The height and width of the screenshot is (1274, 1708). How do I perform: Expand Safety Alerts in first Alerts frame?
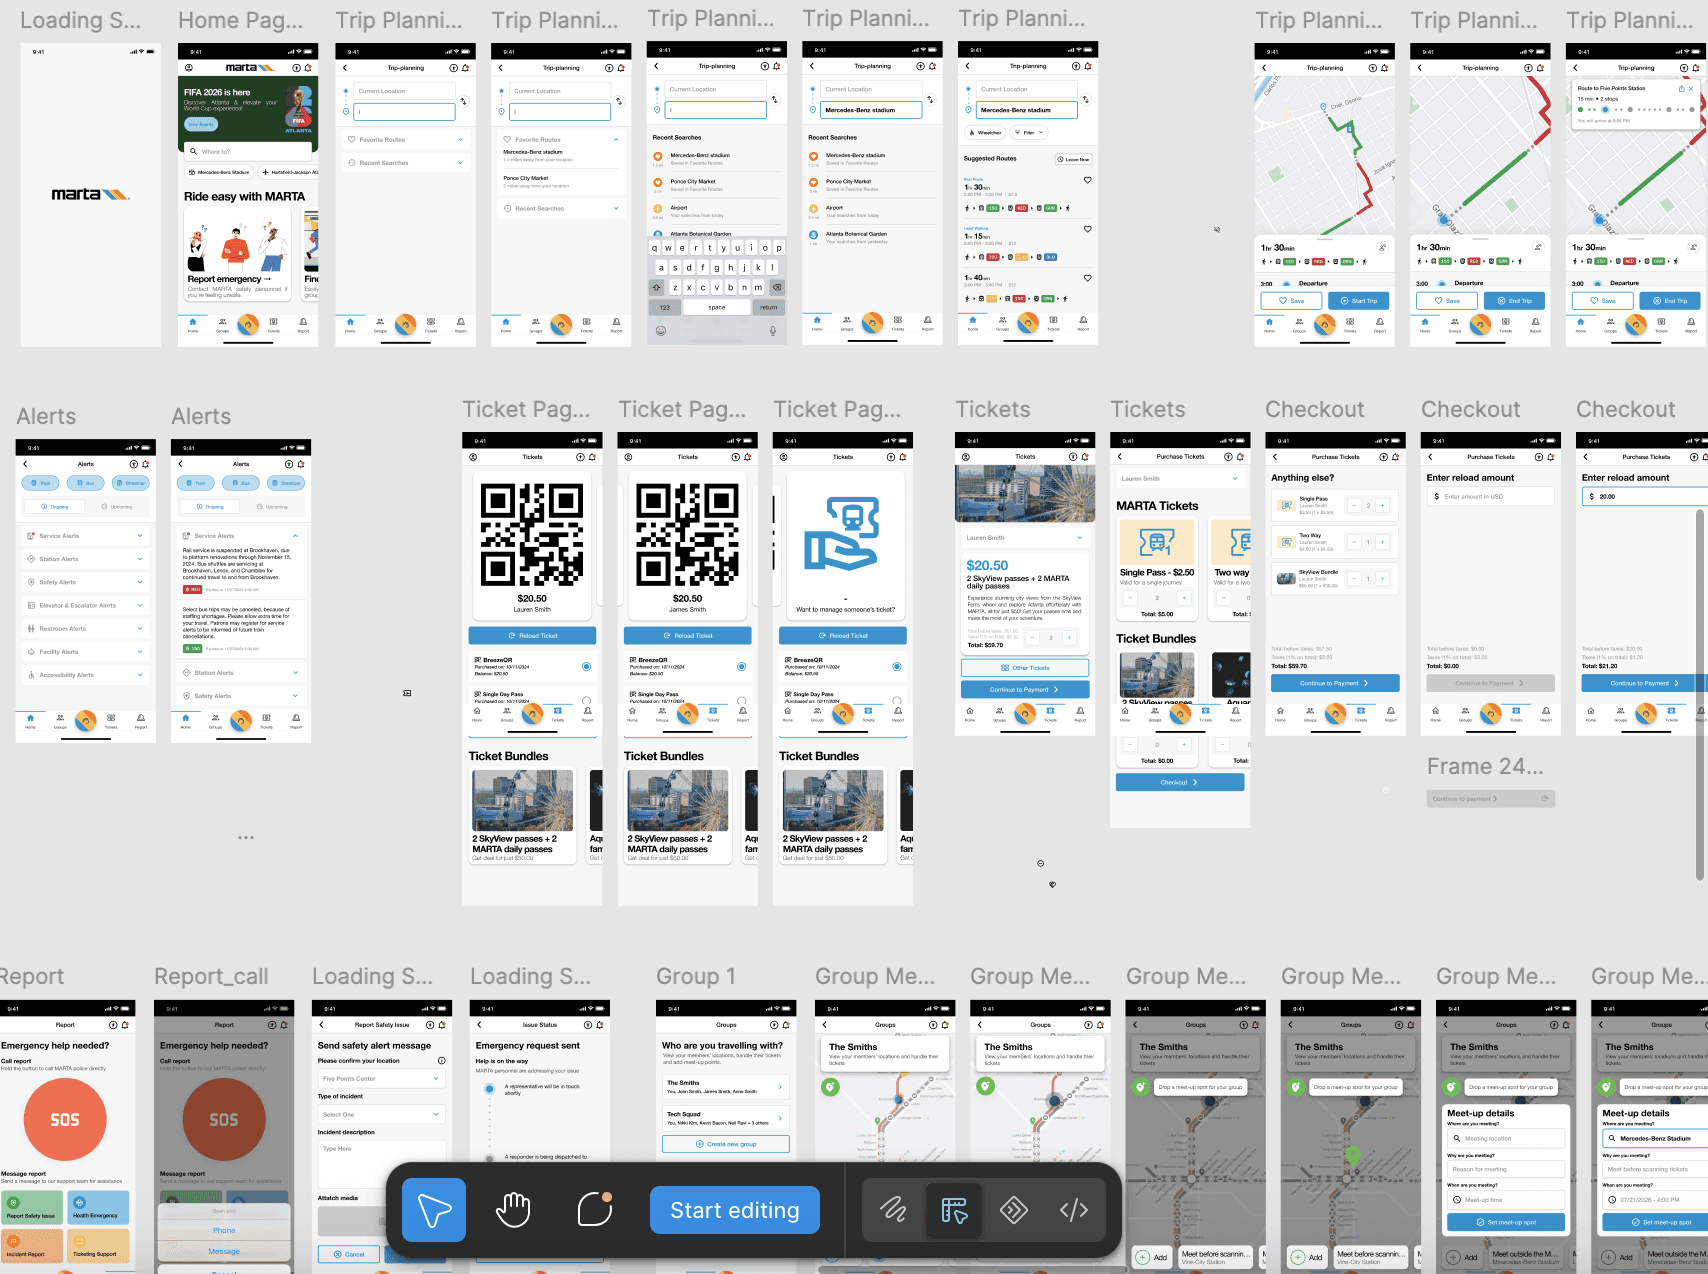85,582
